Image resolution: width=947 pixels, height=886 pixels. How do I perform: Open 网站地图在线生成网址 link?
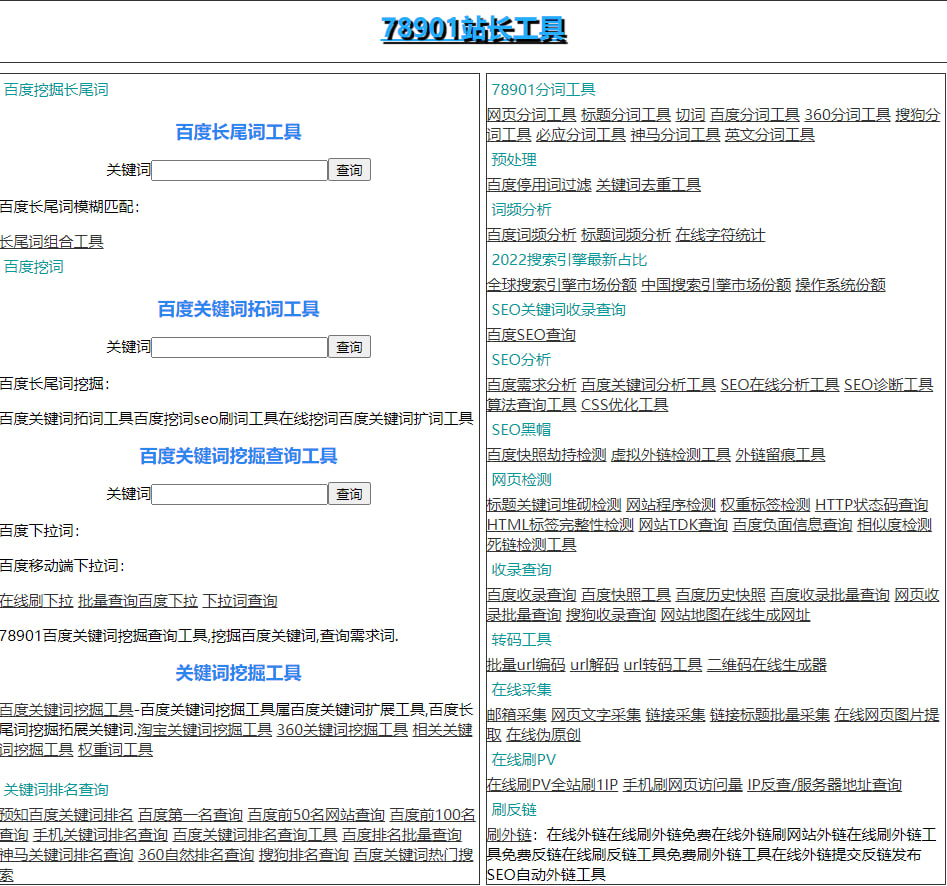(735, 615)
